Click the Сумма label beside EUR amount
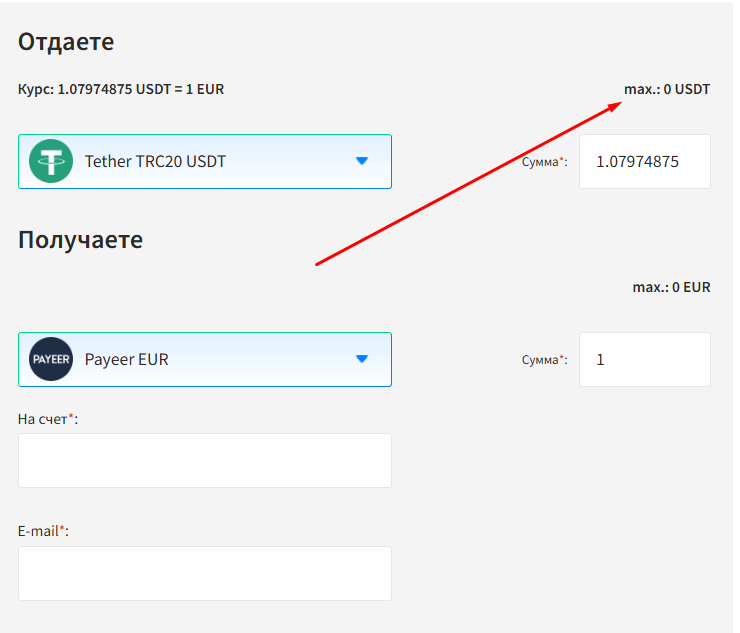The image size is (740, 633). tap(545, 360)
